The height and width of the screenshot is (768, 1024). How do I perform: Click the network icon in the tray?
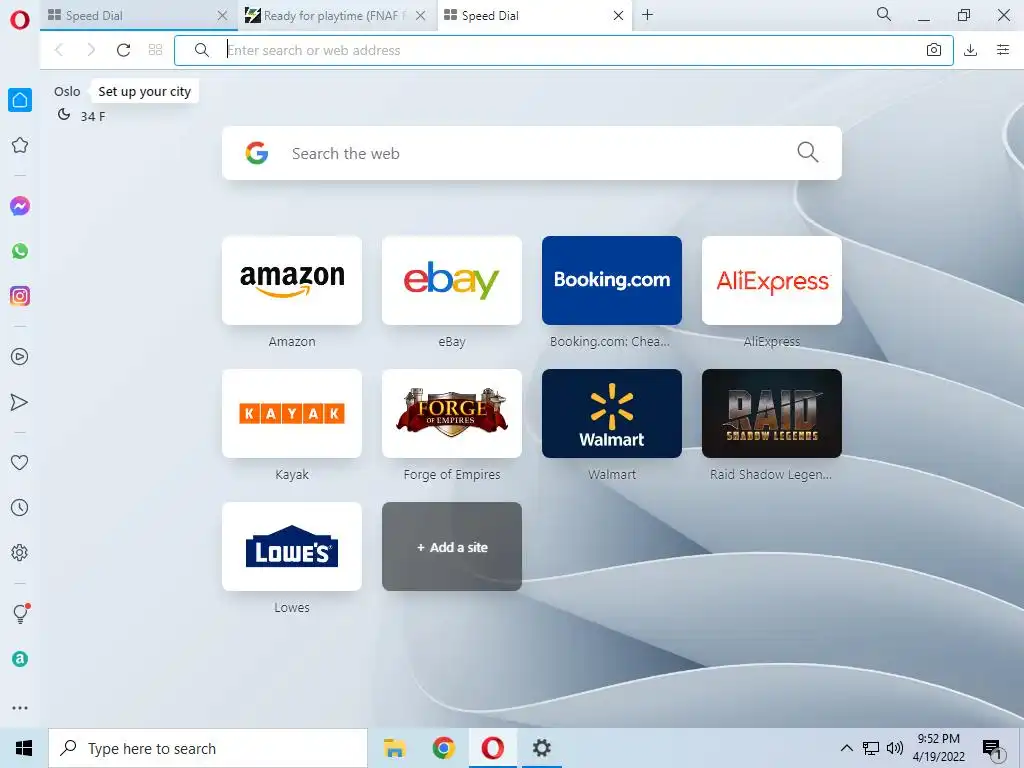point(871,748)
